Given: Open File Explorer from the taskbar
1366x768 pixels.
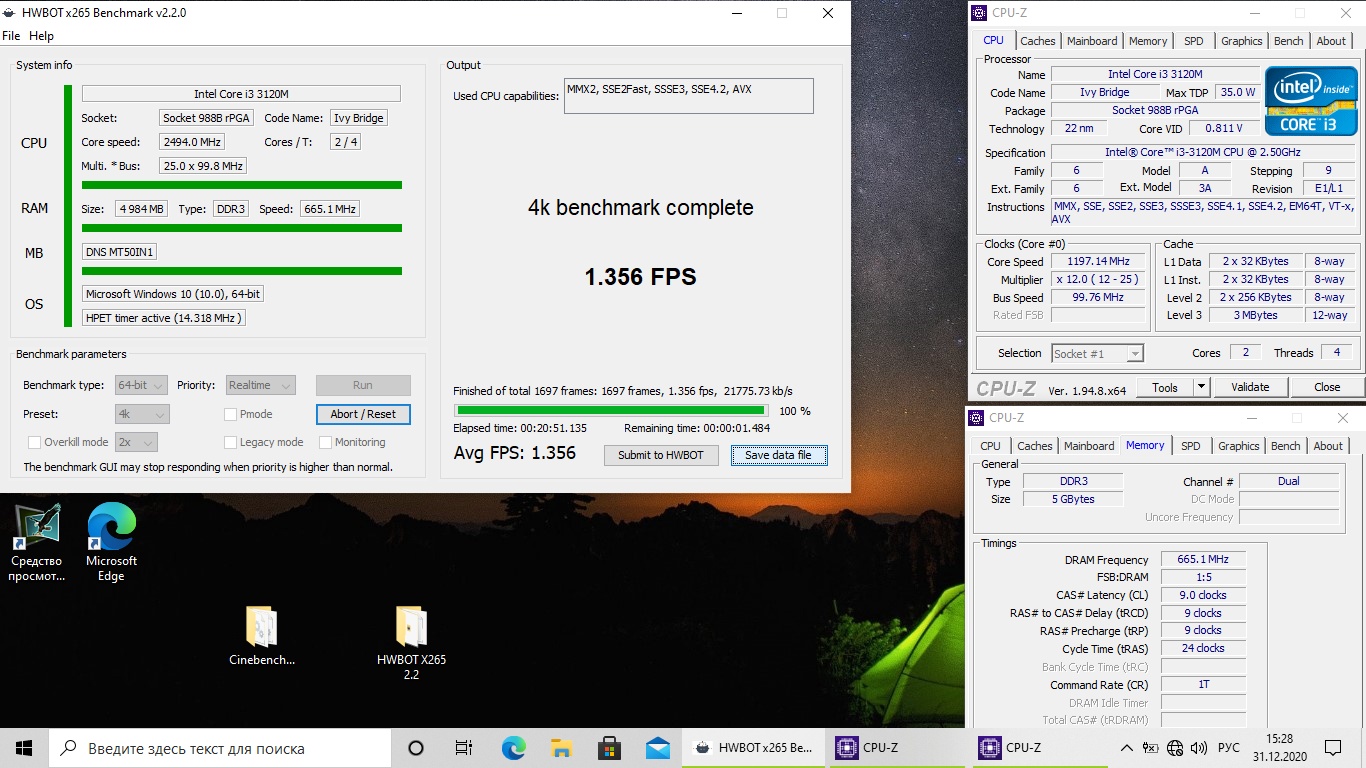Looking at the screenshot, I should click(562, 748).
